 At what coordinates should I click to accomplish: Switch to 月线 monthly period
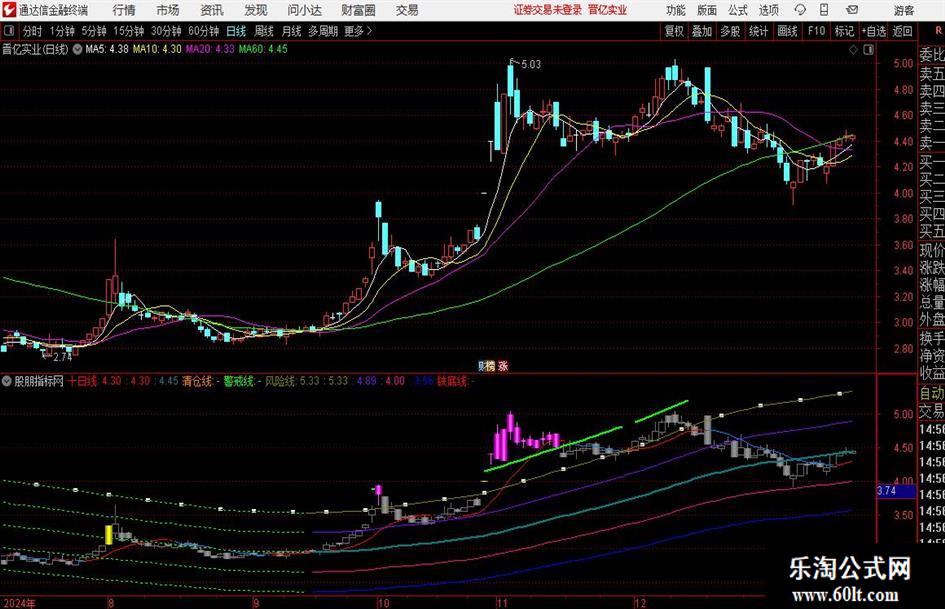click(x=292, y=31)
